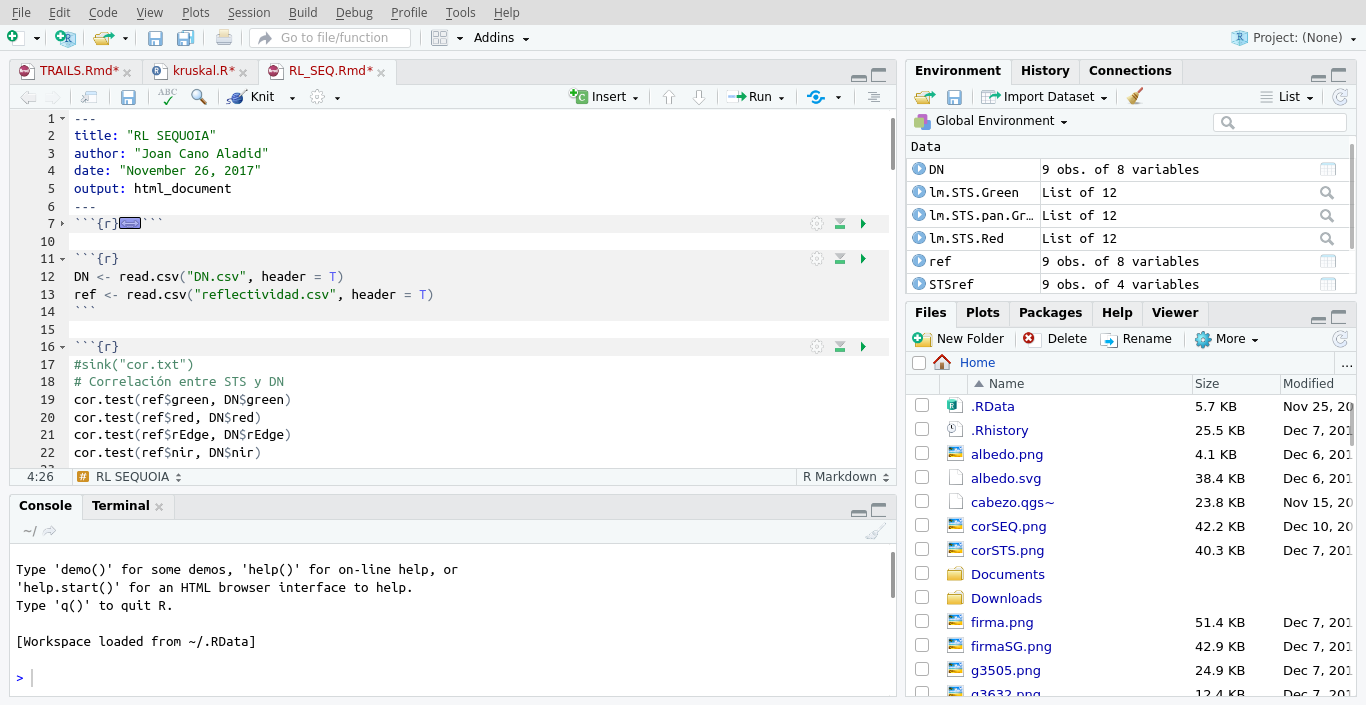1366x705 pixels.
Task: Switch to the History tab
Action: tap(1045, 71)
